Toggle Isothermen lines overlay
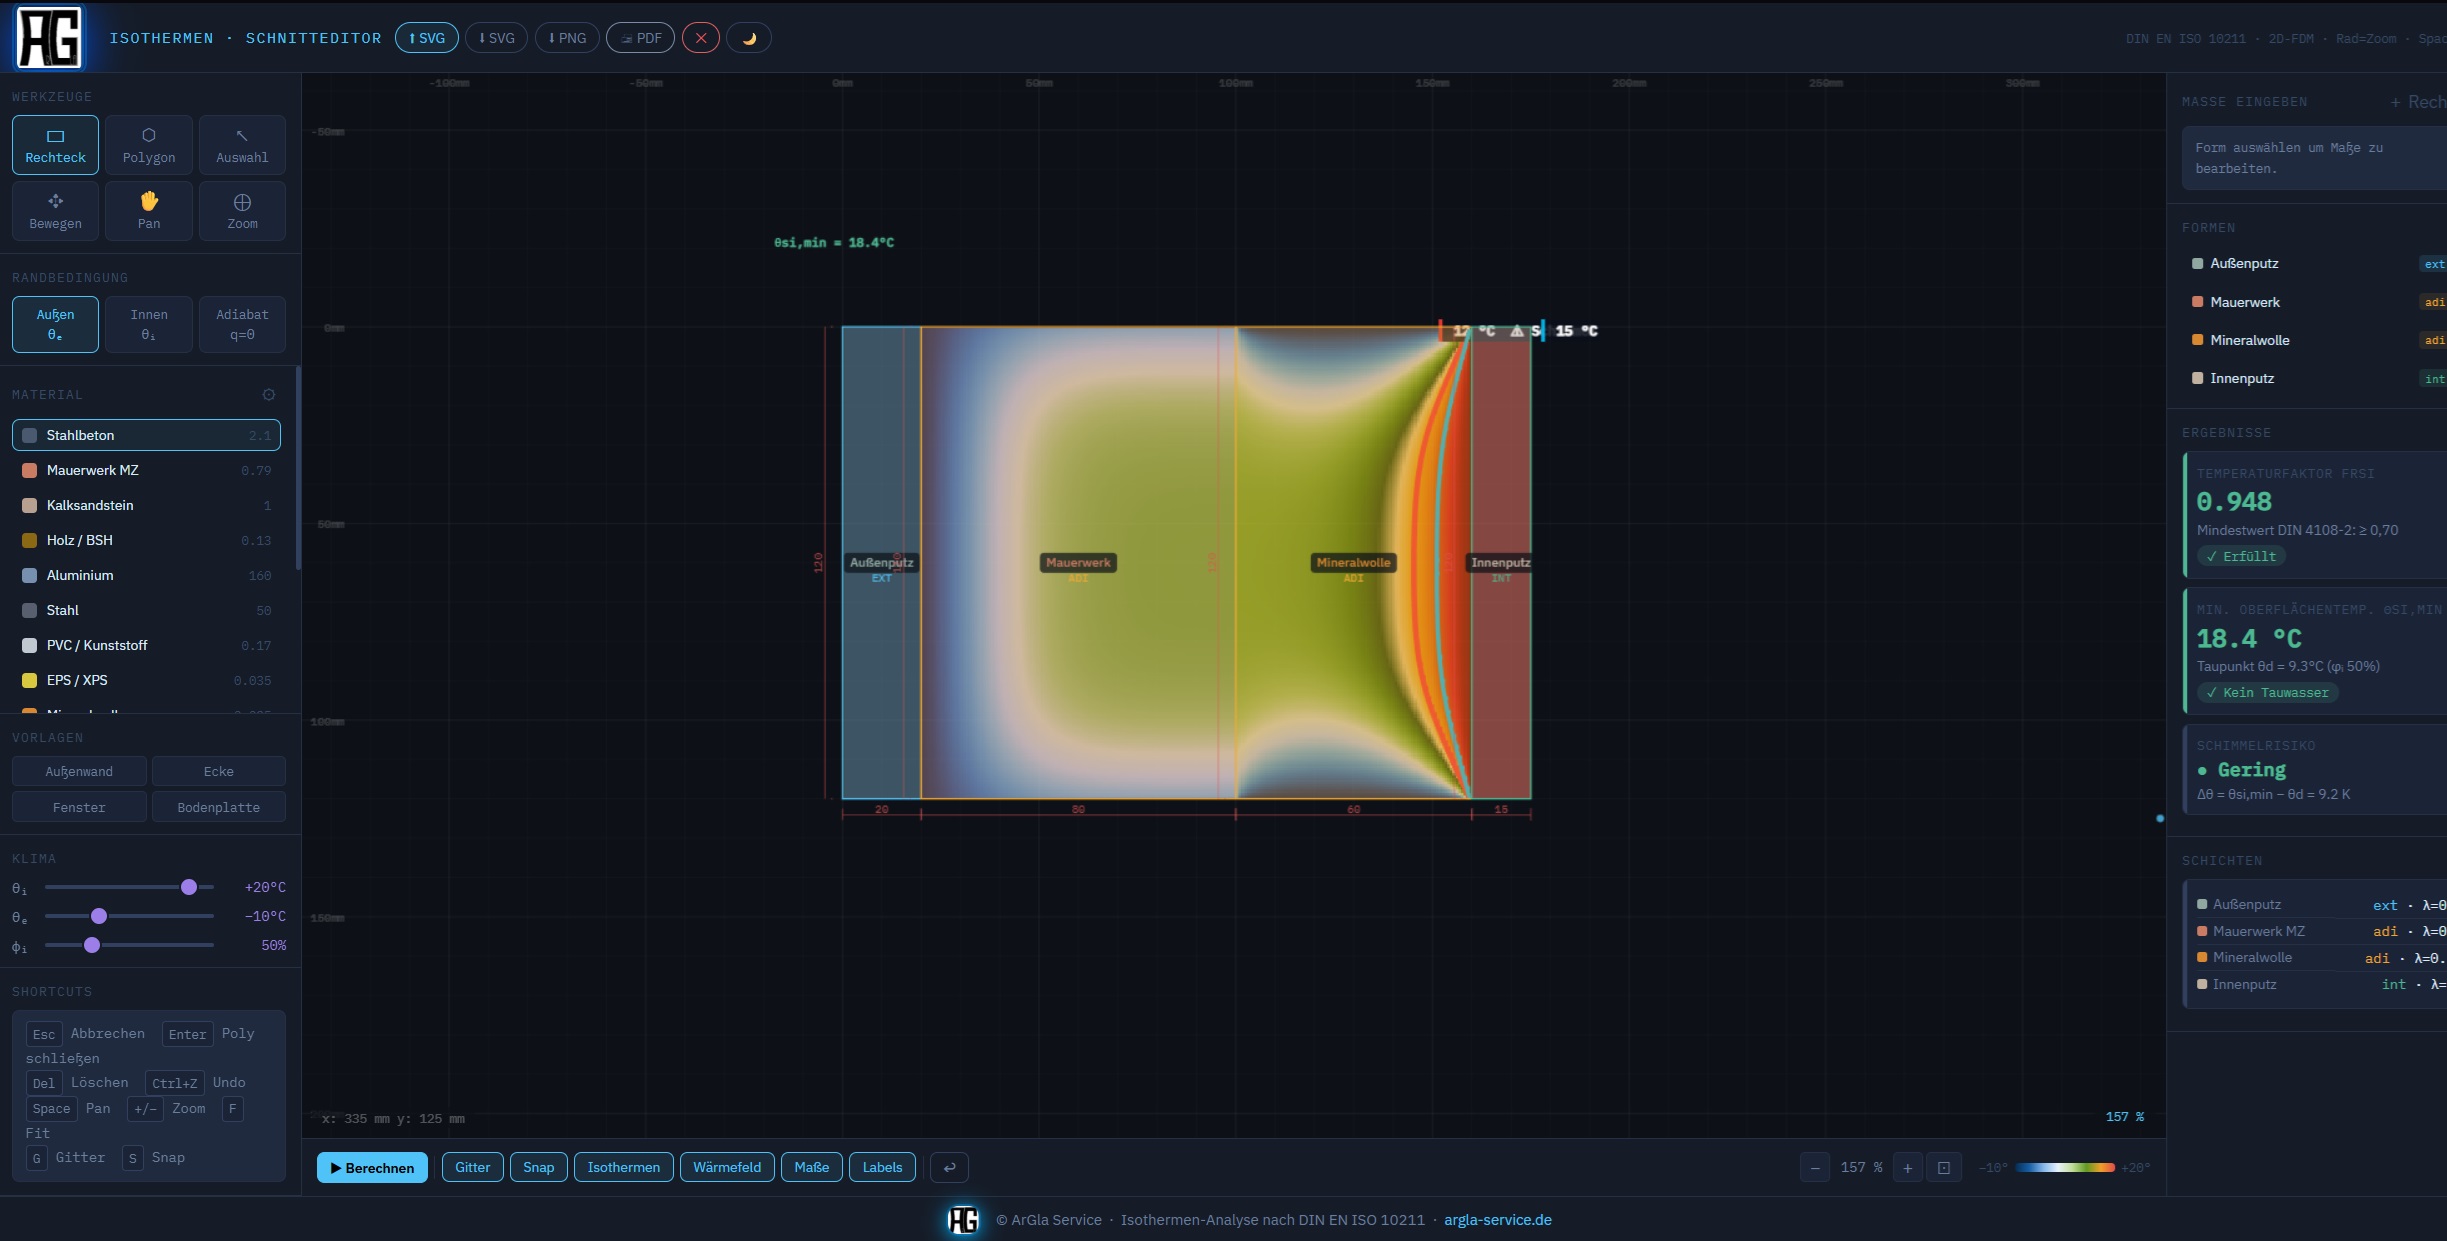The image size is (2447, 1241). pyautogui.click(x=624, y=1167)
